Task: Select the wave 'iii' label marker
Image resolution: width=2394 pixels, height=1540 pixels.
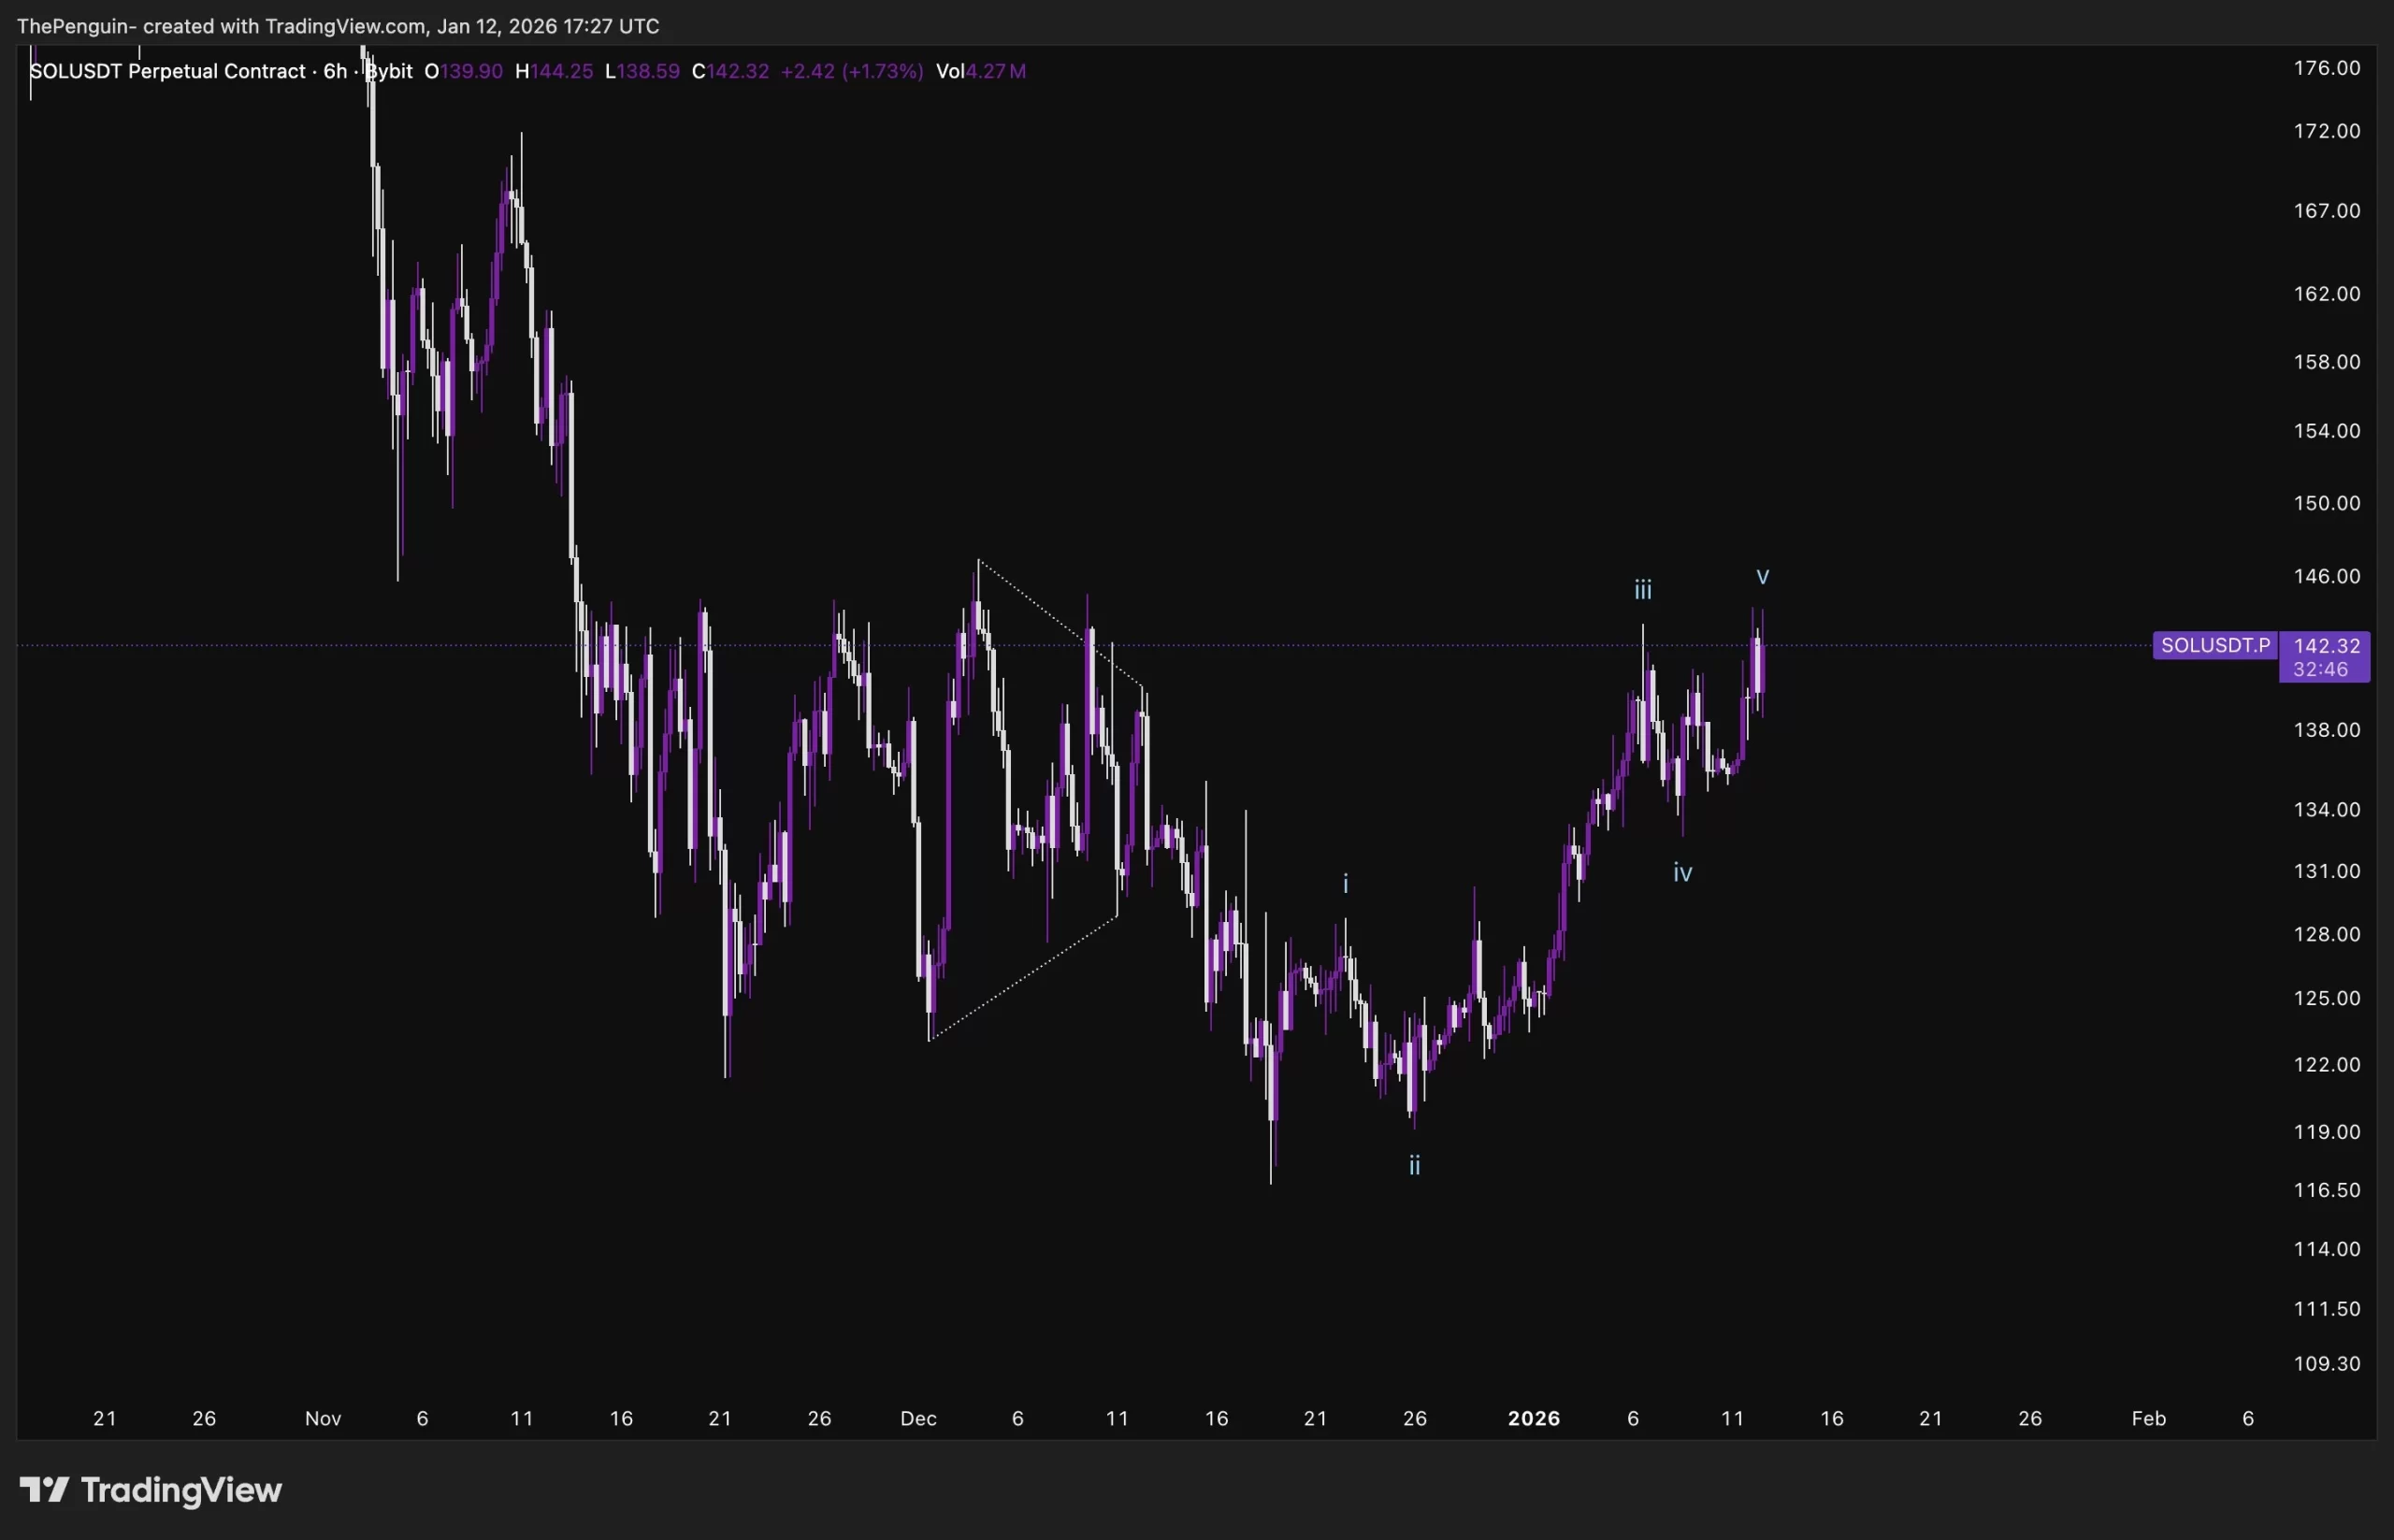Action: [1643, 590]
